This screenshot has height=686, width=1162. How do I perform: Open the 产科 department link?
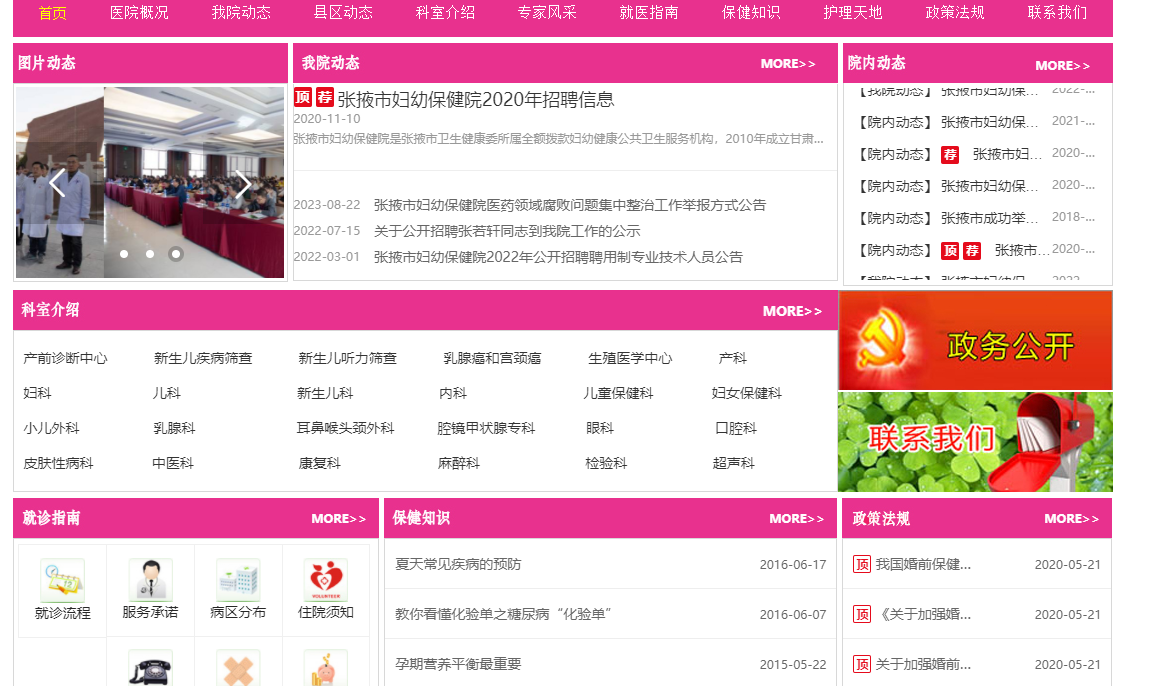(x=733, y=359)
